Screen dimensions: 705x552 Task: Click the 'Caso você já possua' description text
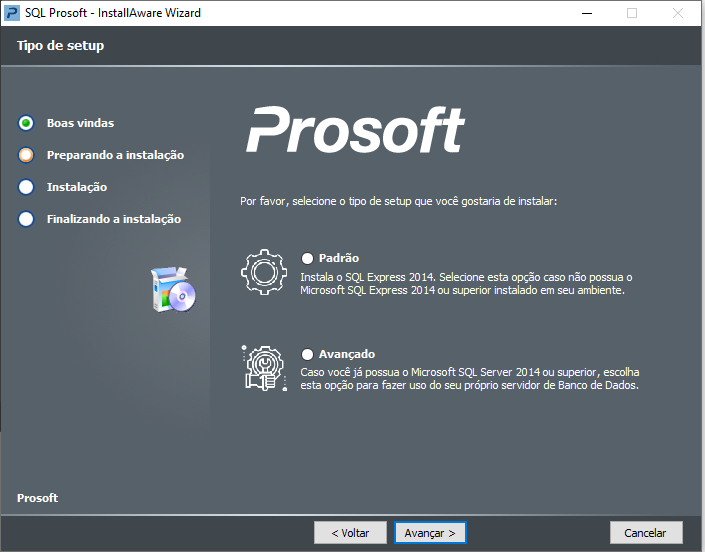click(470, 378)
